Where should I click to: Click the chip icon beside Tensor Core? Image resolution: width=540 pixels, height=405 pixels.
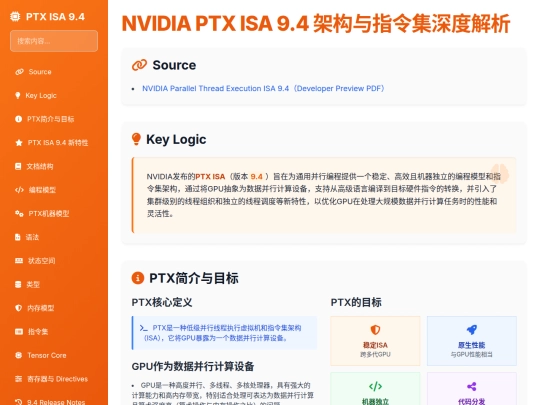(x=19, y=355)
